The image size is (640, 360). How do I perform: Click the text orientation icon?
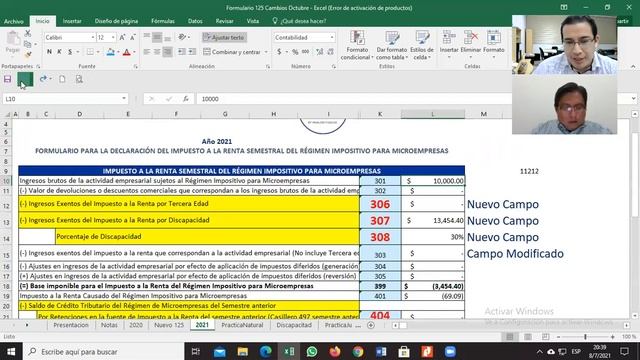point(182,38)
